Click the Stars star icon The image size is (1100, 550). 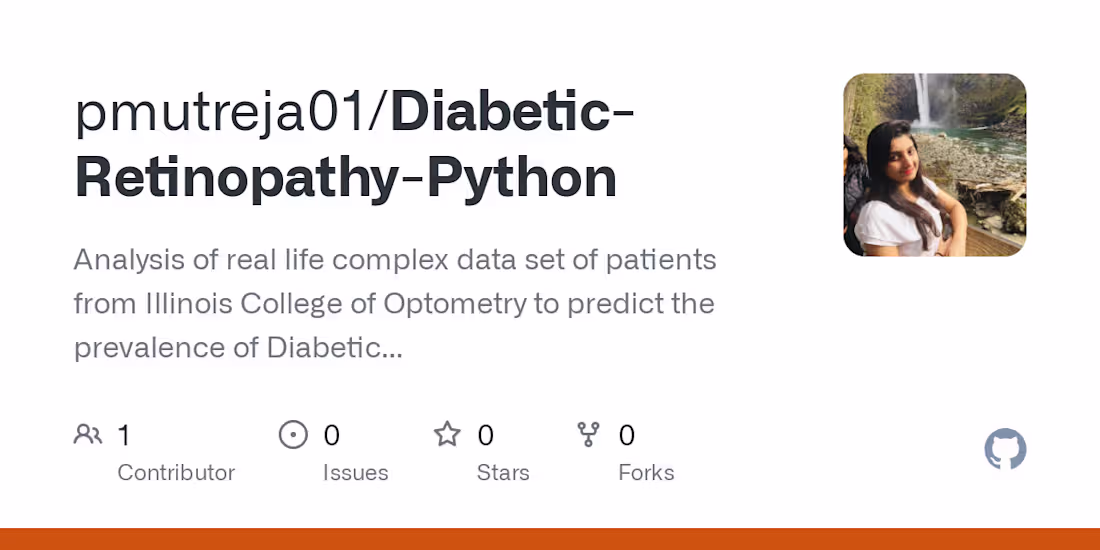point(447,434)
